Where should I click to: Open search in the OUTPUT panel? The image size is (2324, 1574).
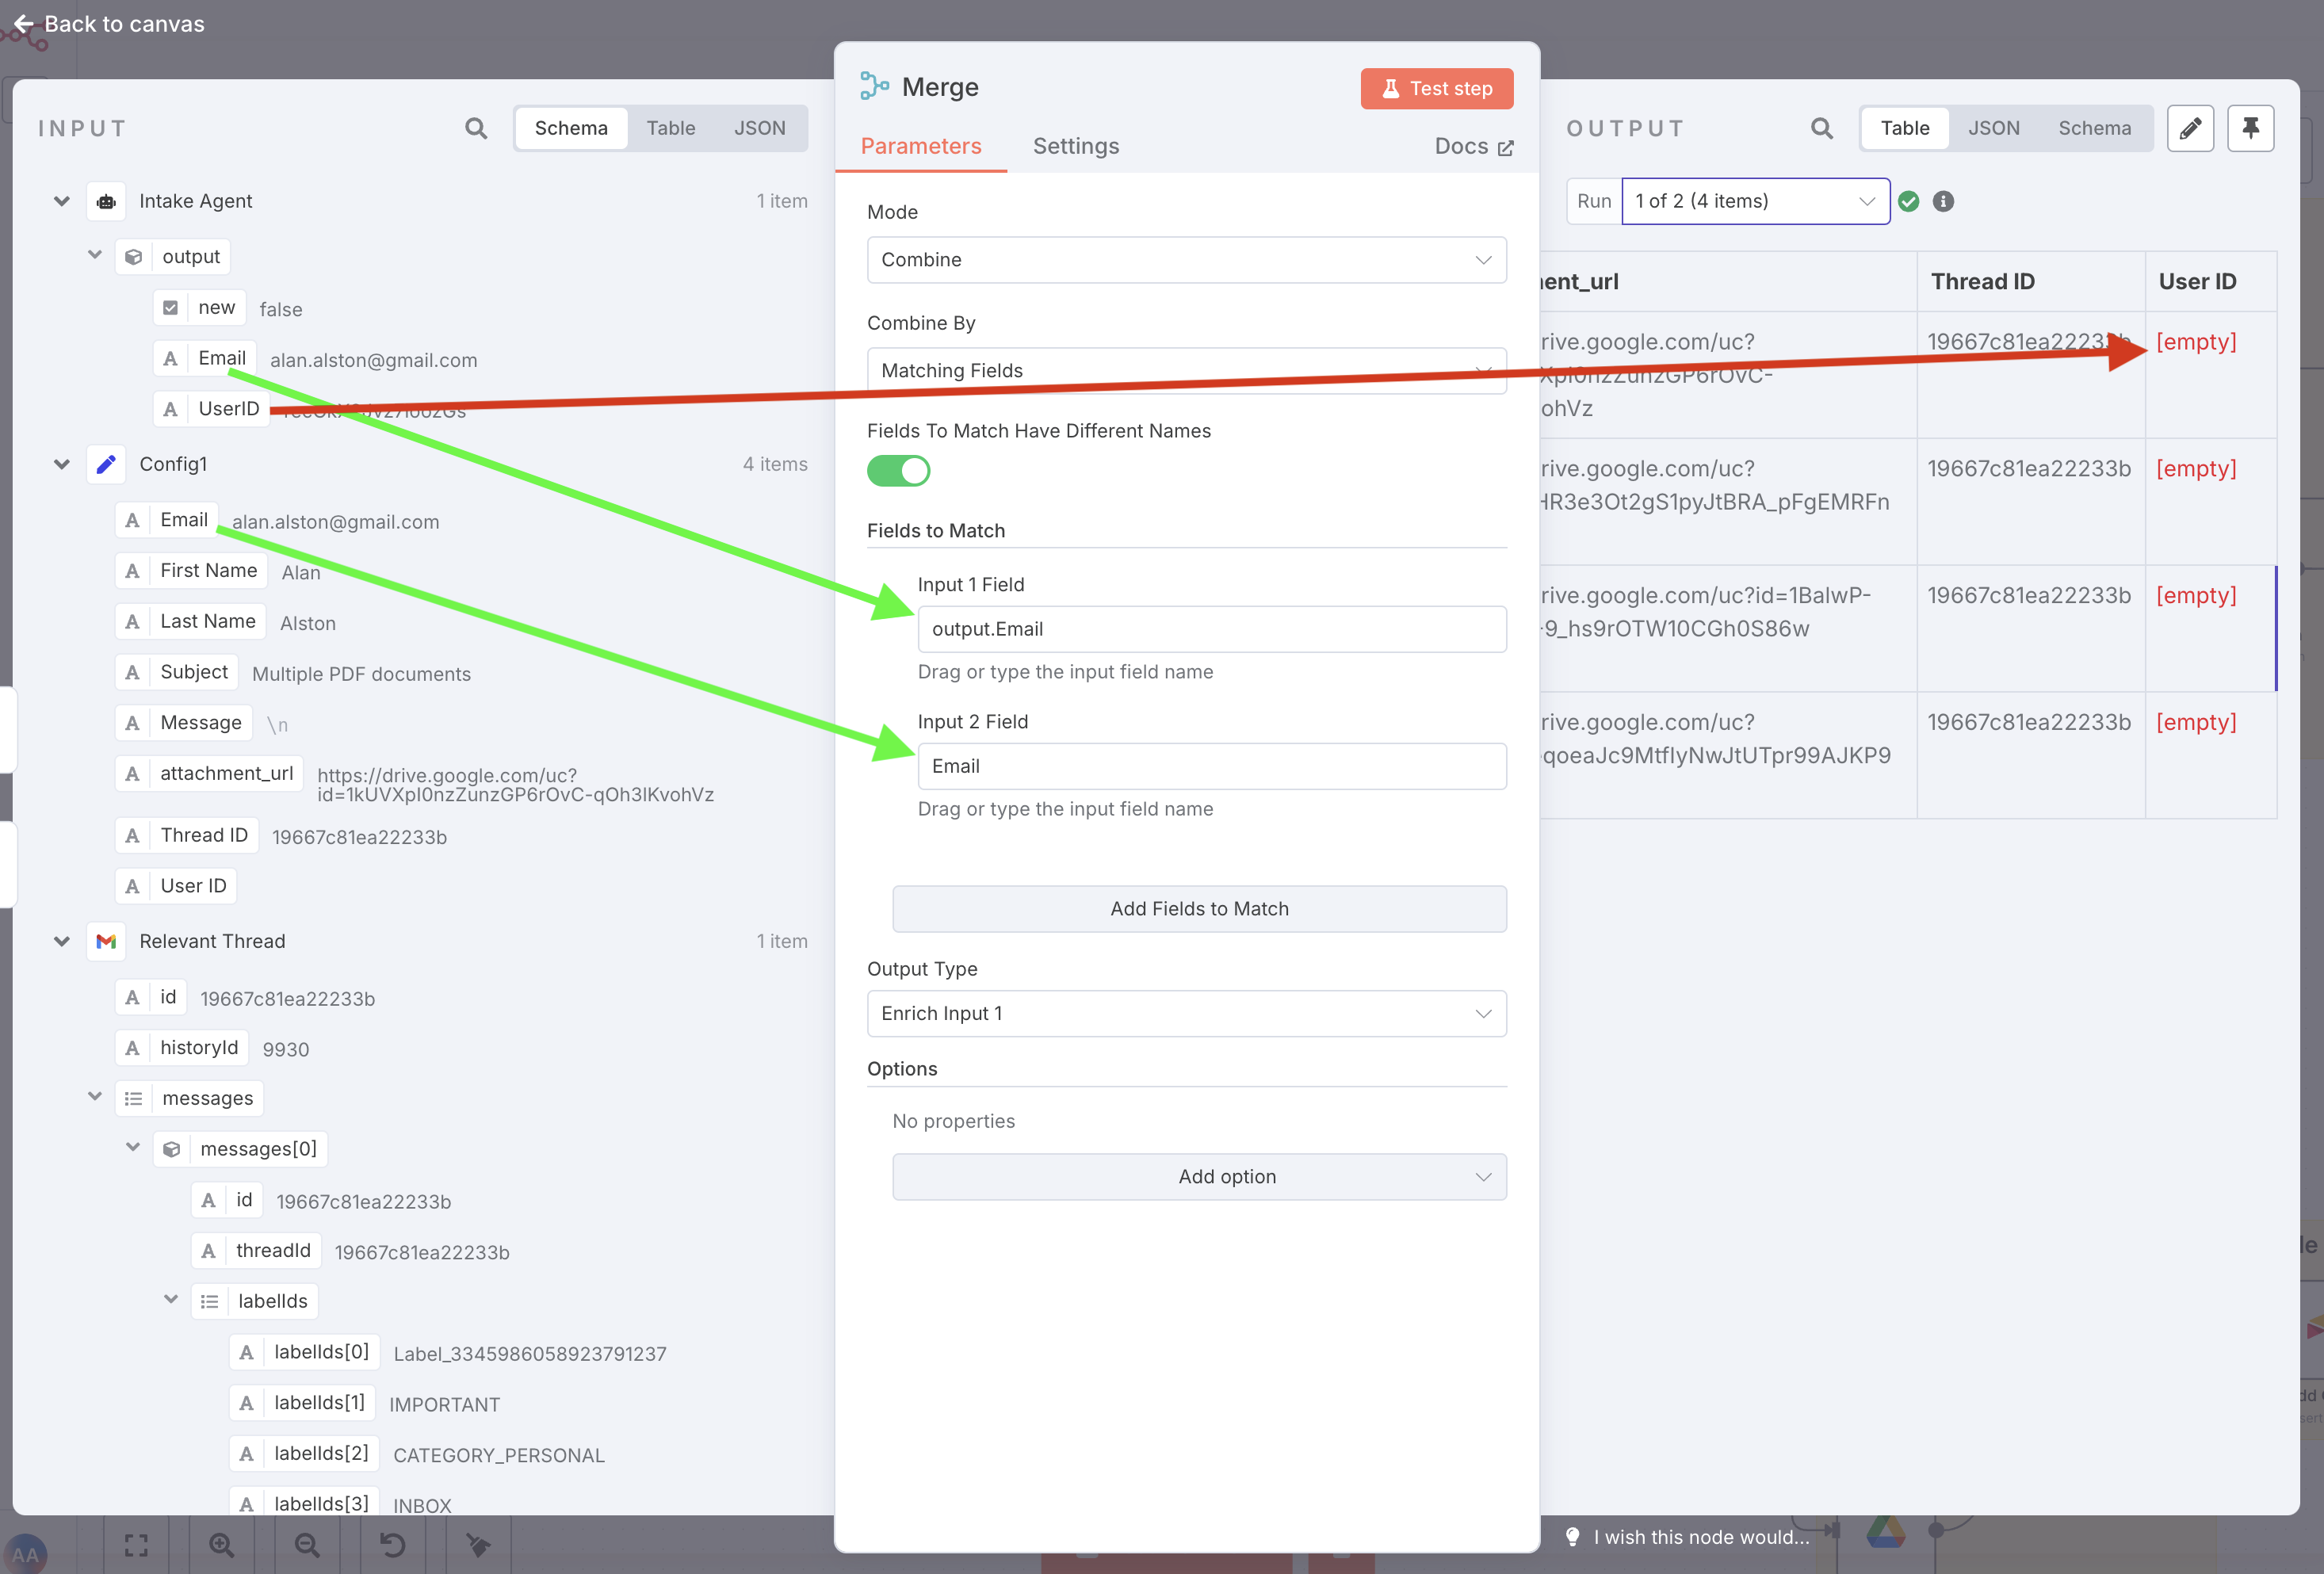pos(1821,128)
